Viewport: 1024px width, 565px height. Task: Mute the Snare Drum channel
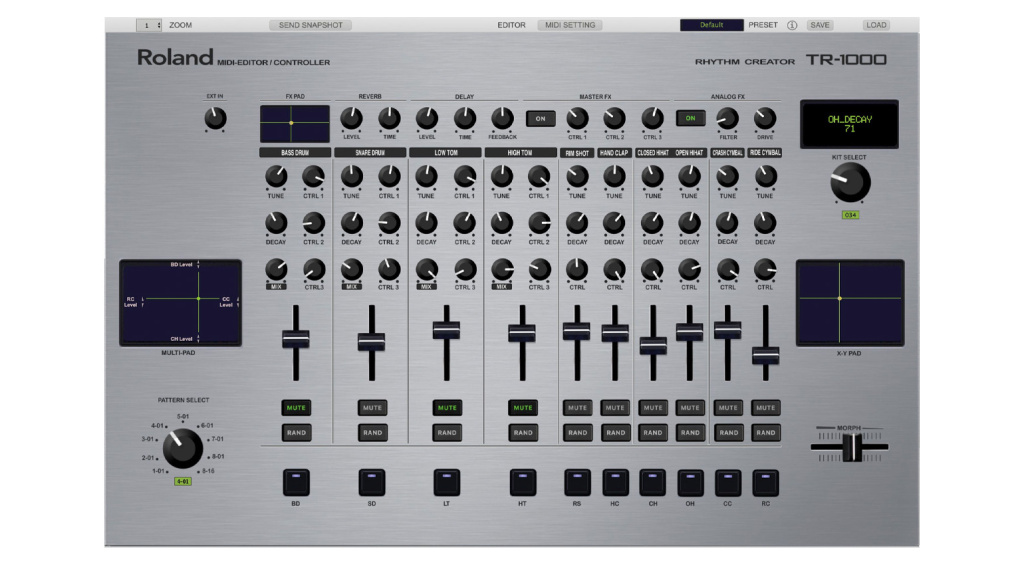pos(372,408)
